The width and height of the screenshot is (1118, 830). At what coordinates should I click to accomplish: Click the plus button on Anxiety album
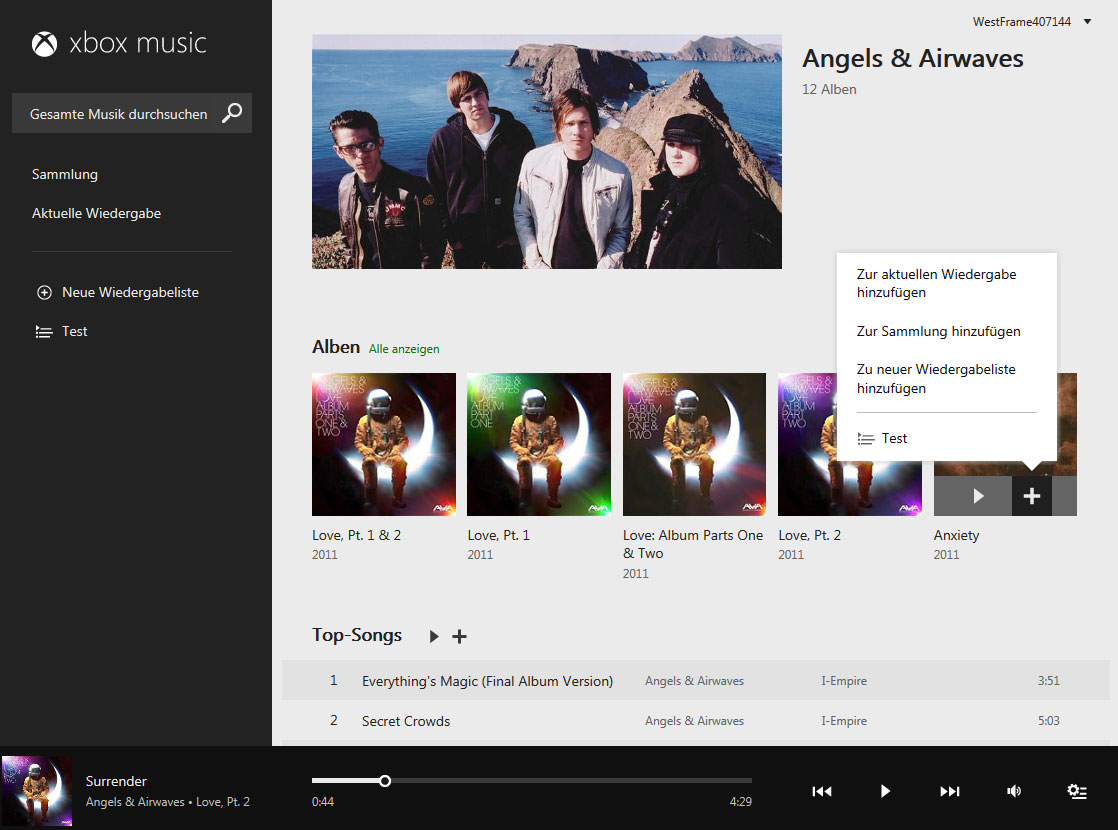coord(1031,496)
